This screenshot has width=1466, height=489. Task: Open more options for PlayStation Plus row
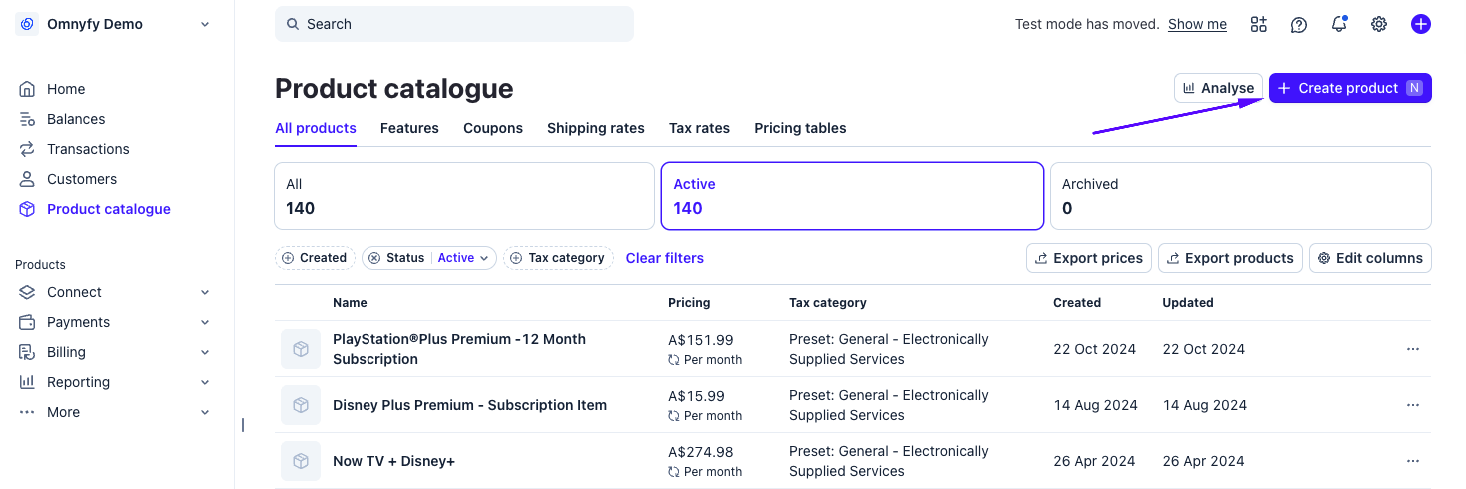click(1412, 349)
